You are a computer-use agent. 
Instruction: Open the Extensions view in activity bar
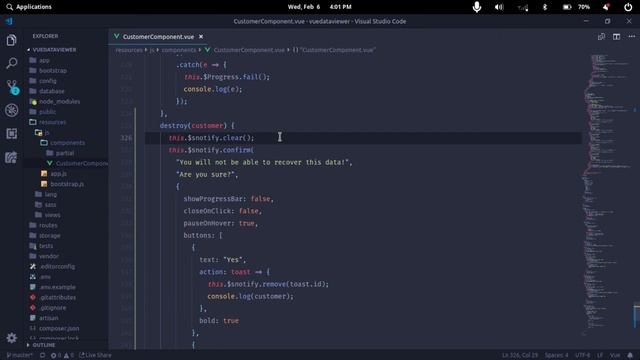coord(11,133)
